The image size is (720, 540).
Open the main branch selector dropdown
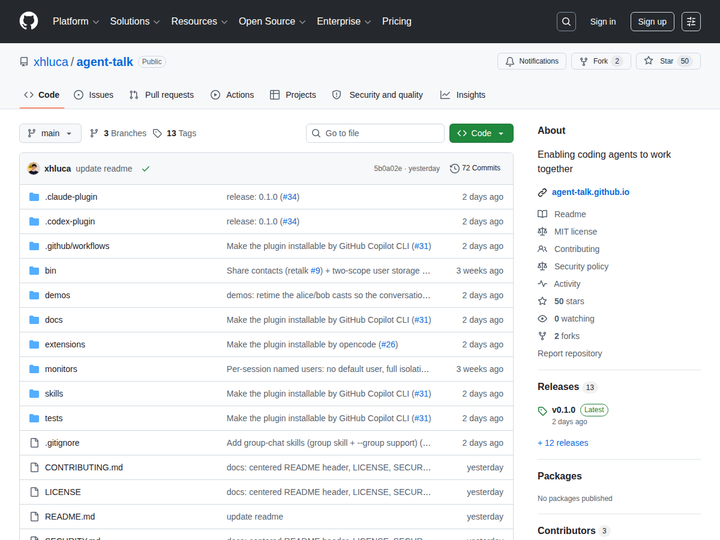coord(51,133)
